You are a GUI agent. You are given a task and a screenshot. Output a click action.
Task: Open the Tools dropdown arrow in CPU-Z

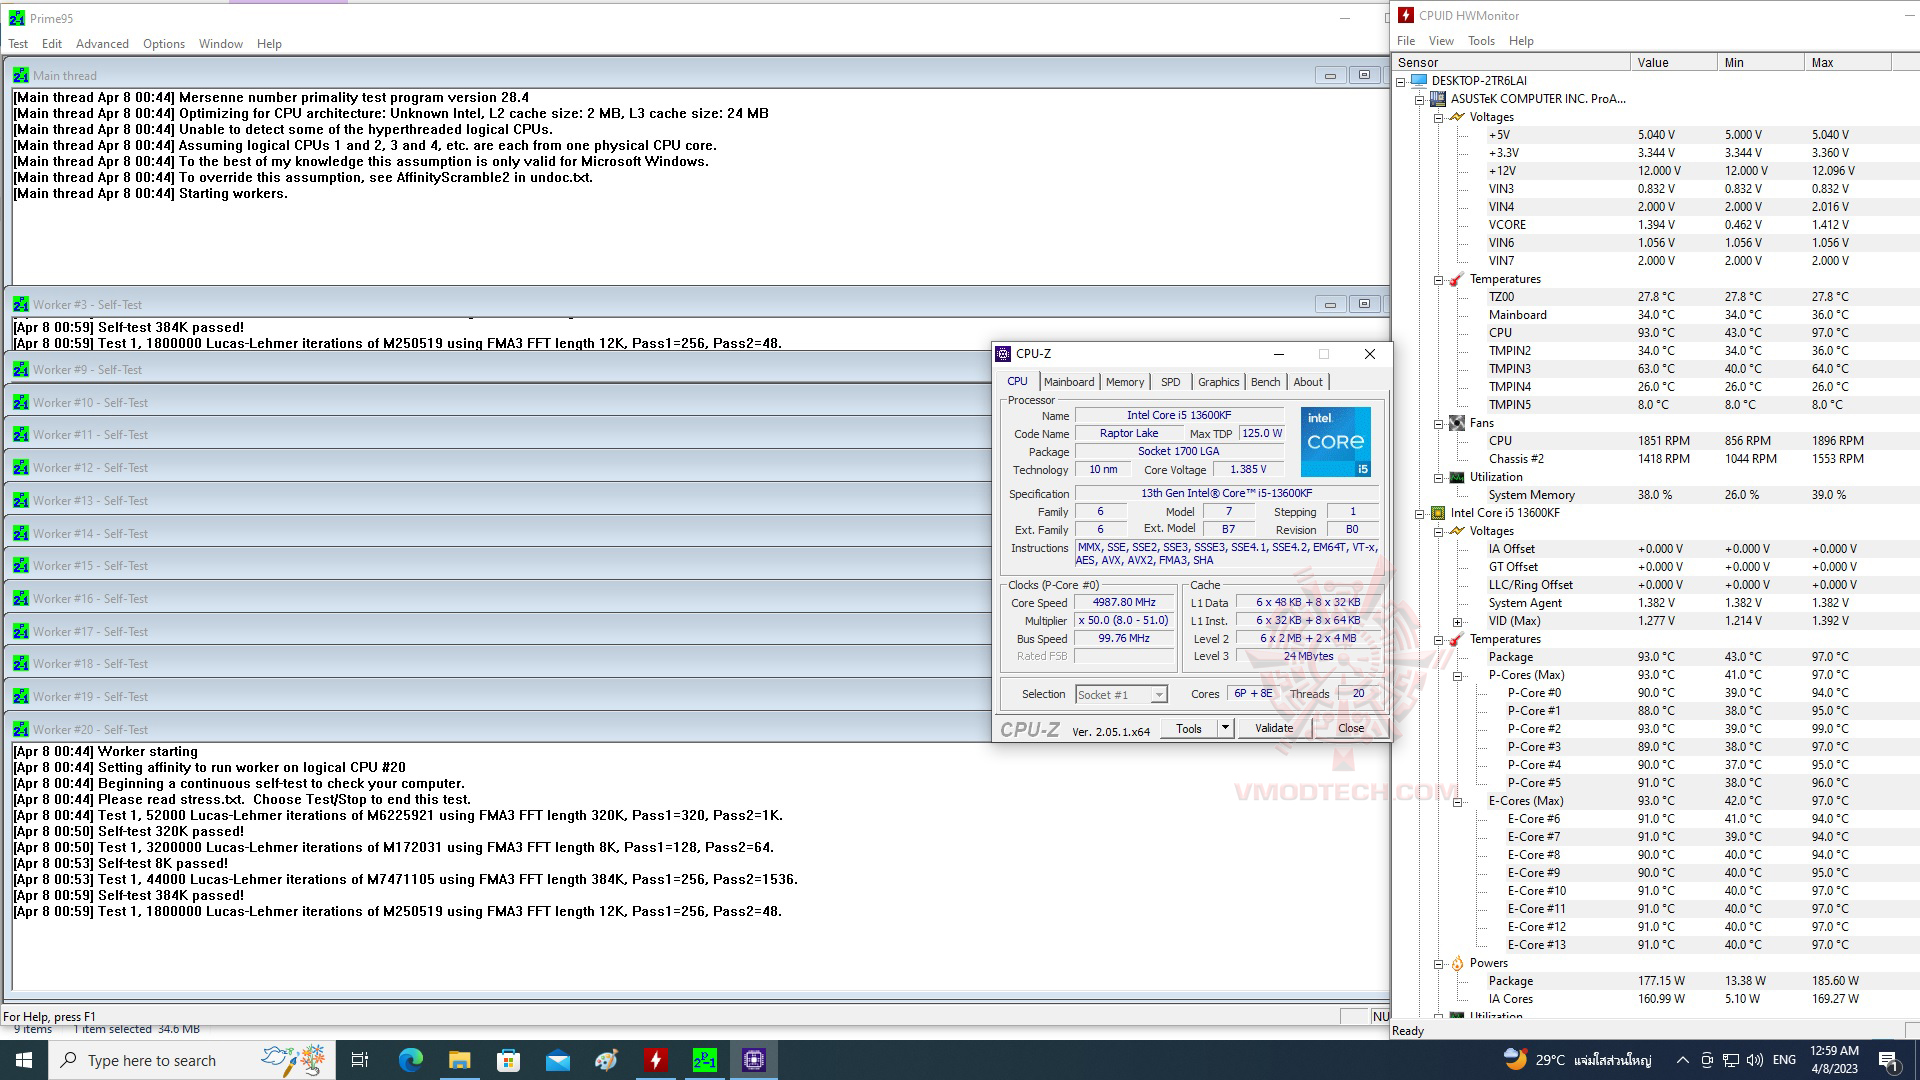point(1225,728)
